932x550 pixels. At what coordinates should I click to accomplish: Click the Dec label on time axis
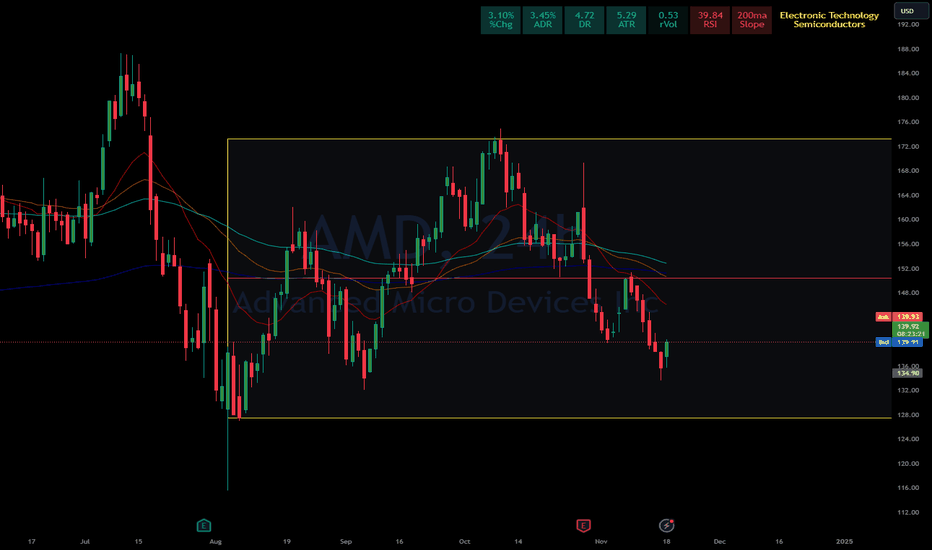tap(720, 542)
